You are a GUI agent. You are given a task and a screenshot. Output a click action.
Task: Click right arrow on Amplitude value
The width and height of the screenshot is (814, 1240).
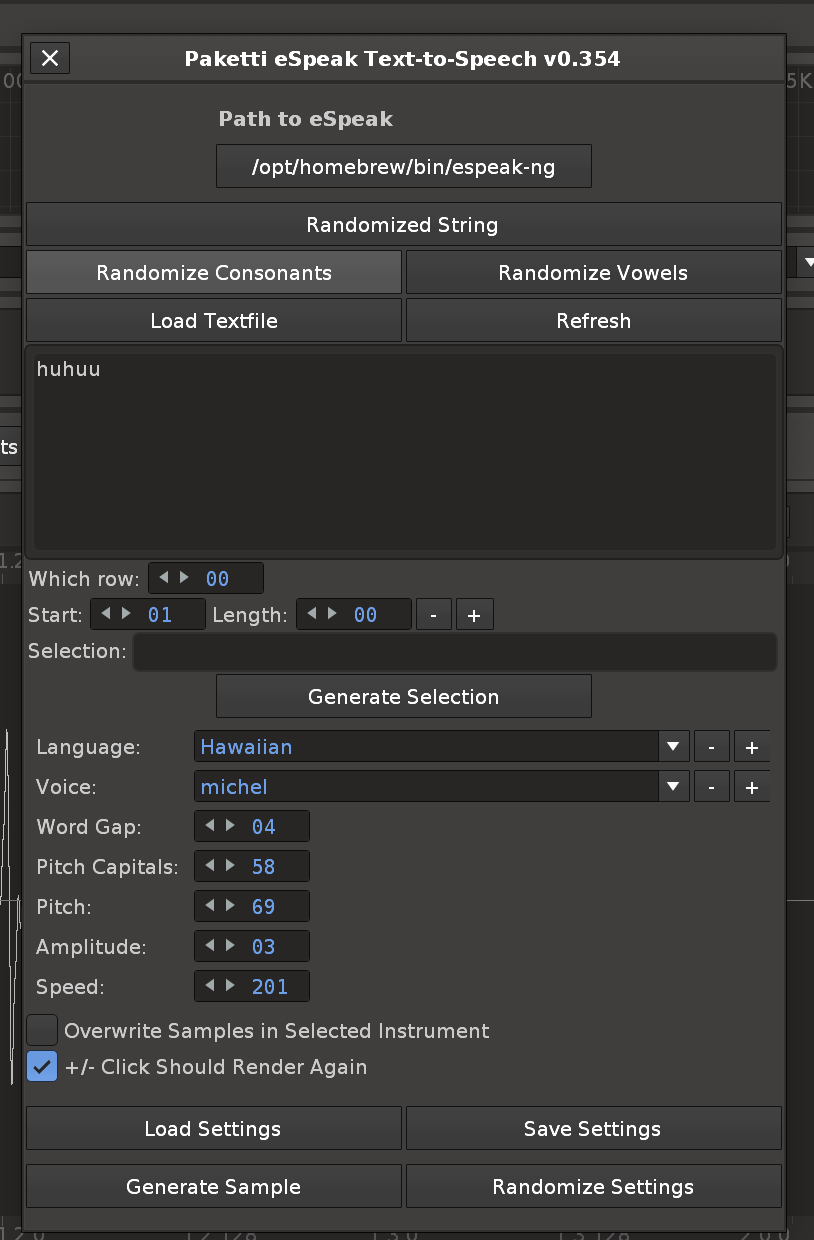[231, 946]
